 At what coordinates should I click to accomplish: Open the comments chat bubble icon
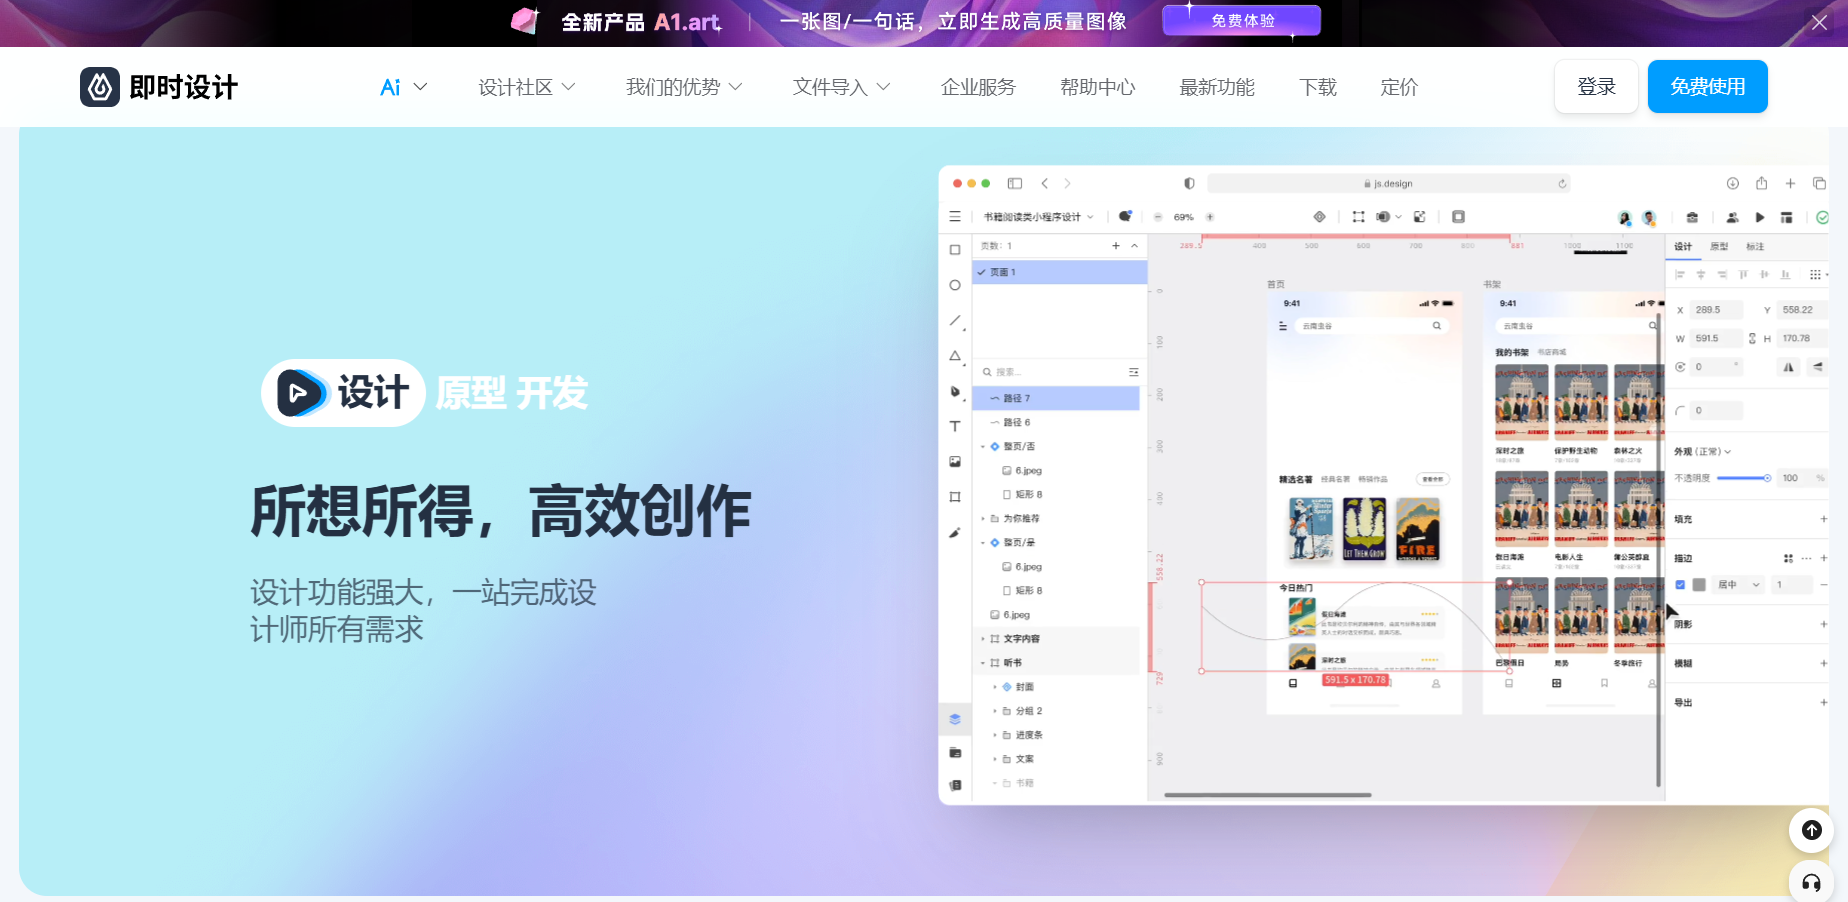[x=1125, y=216]
